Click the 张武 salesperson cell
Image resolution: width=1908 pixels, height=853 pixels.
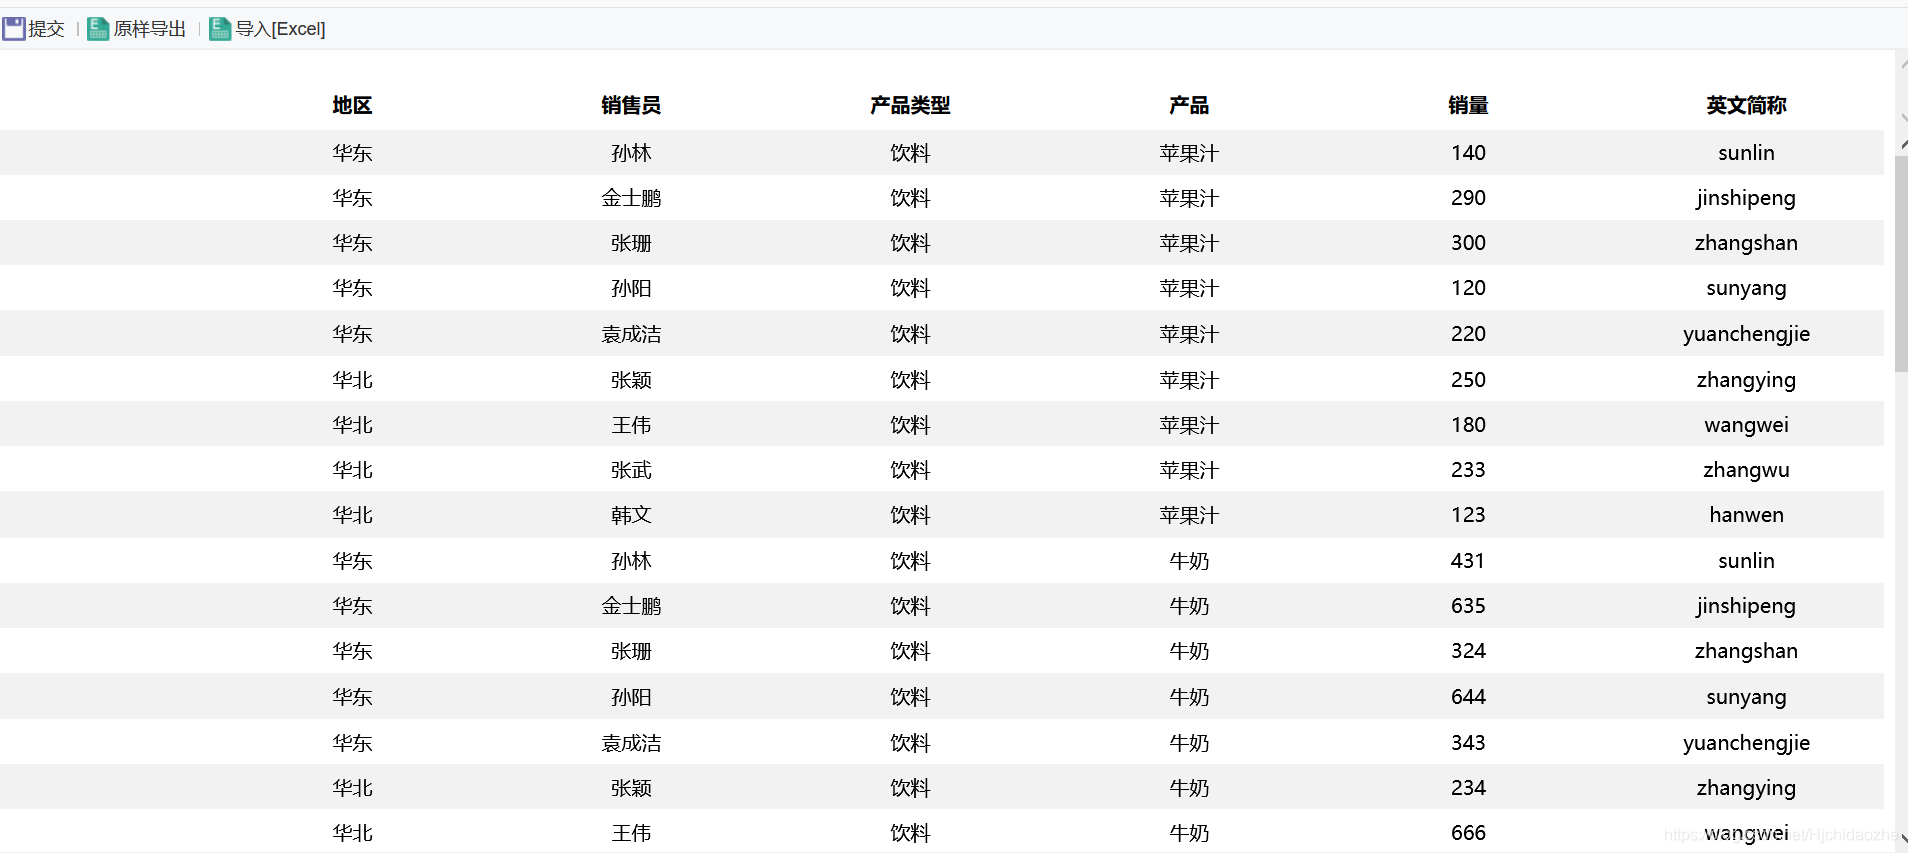click(631, 470)
